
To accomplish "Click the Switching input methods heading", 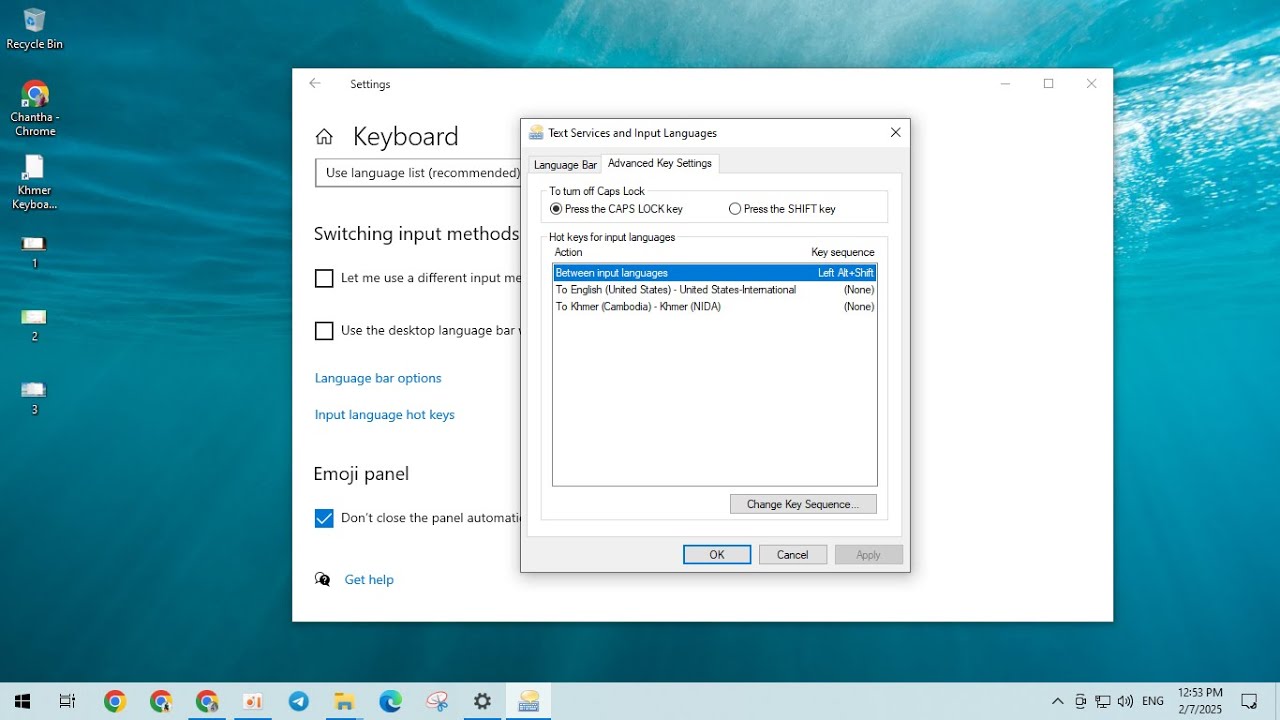I will point(416,234).
